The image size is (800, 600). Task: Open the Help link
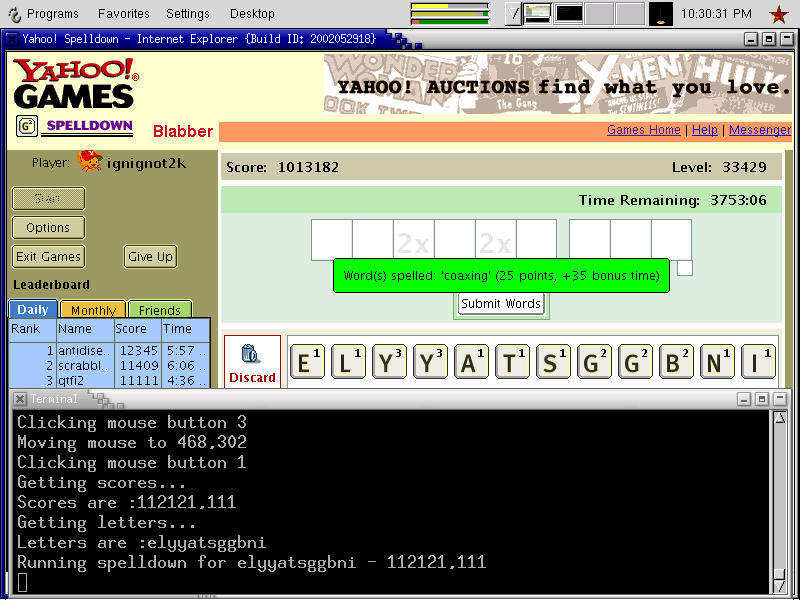tap(705, 130)
